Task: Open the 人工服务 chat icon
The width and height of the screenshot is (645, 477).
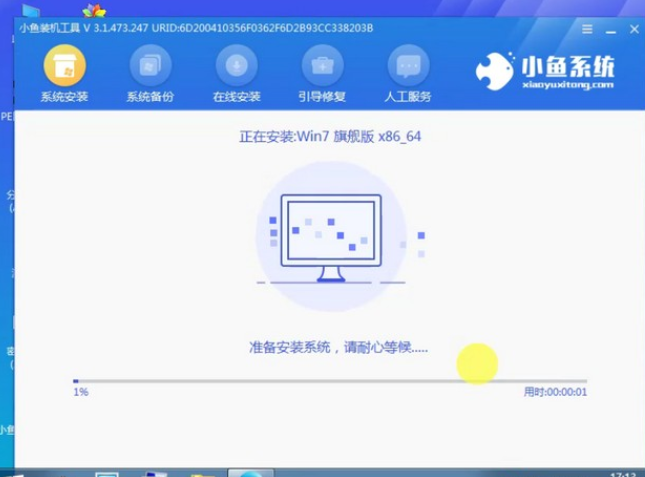Action: tap(408, 66)
